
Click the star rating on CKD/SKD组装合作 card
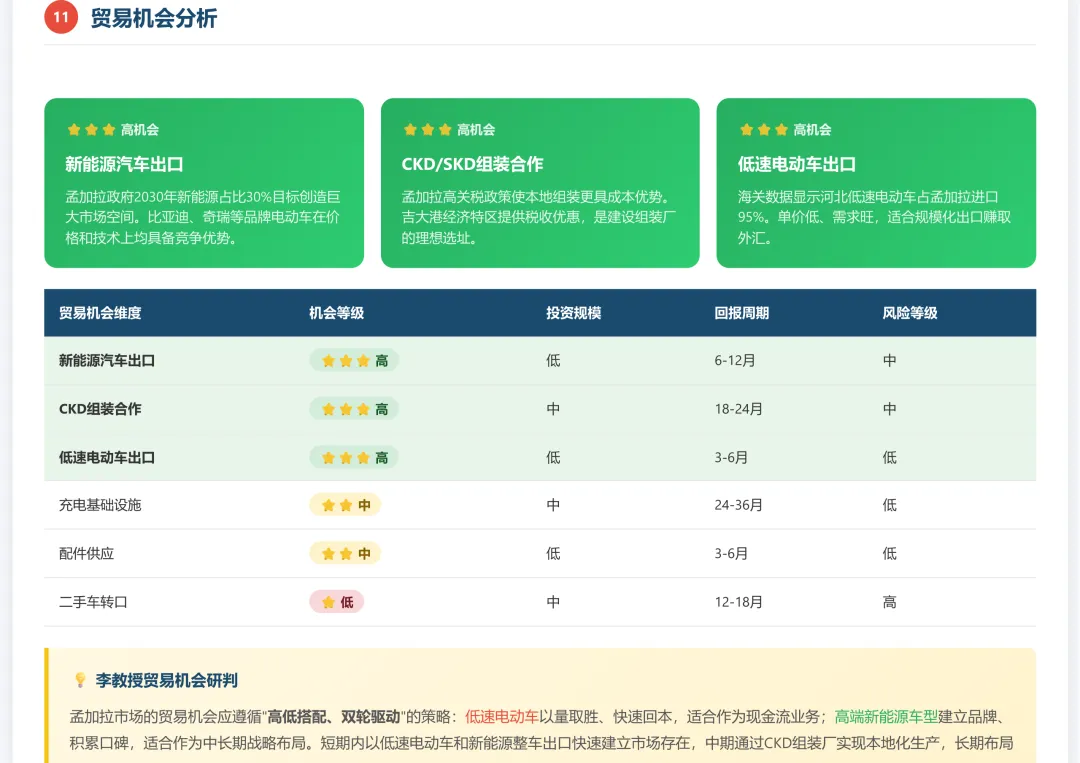427,129
